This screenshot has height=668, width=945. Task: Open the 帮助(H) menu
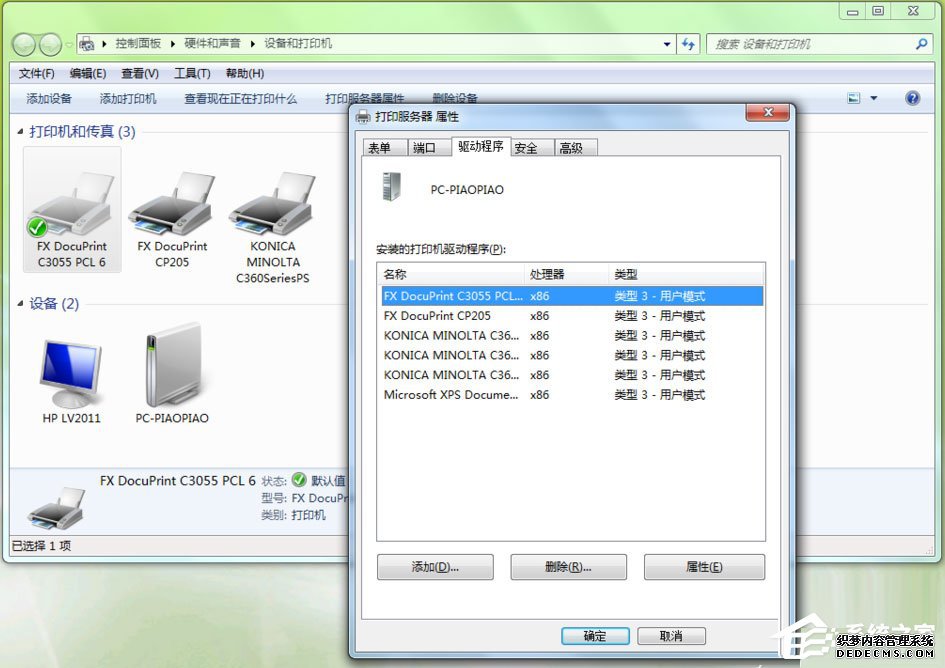pos(245,74)
